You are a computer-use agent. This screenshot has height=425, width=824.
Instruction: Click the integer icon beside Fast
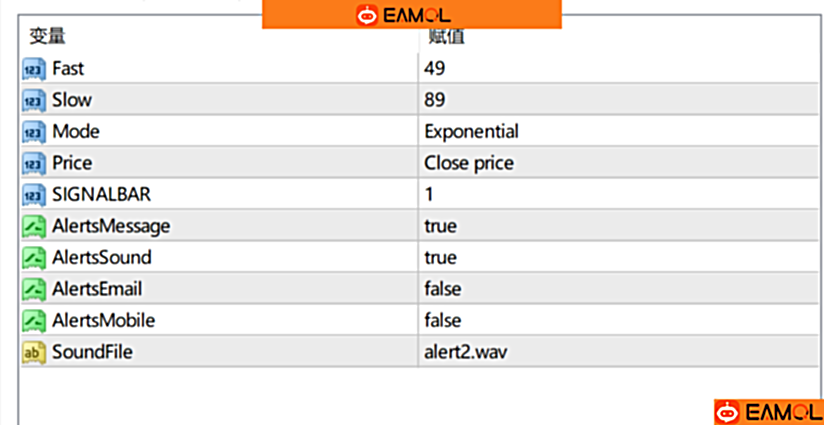coord(34,69)
